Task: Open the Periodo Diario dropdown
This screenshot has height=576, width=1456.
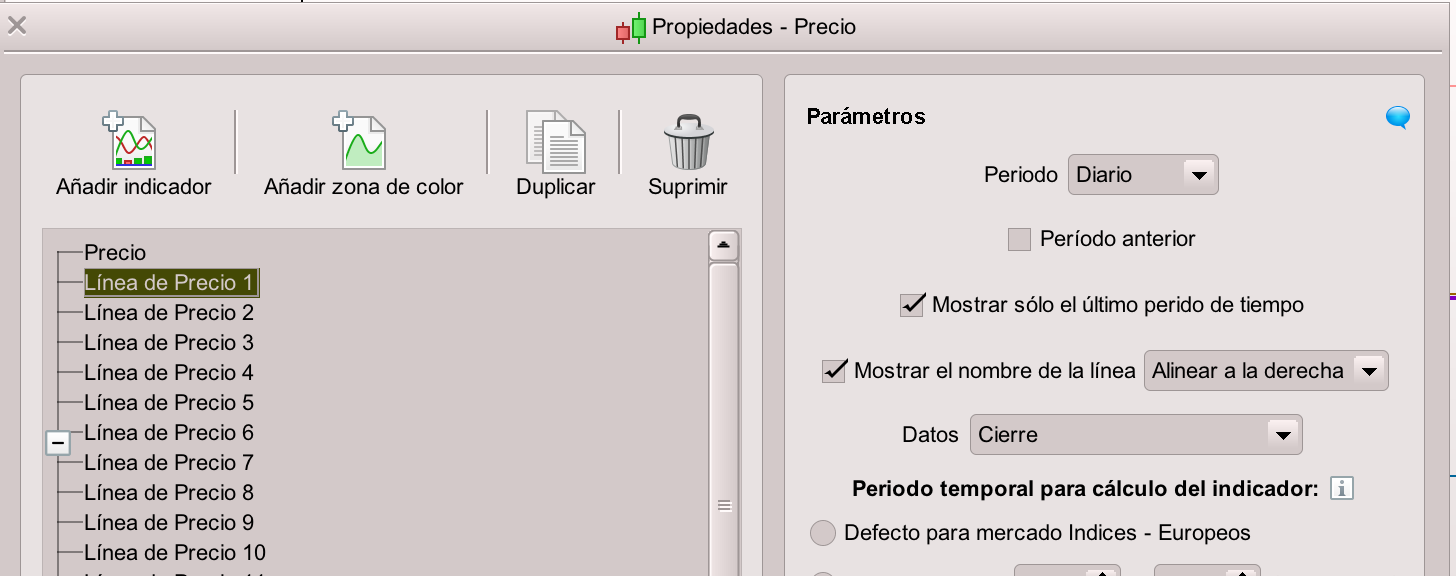Action: click(x=1143, y=175)
